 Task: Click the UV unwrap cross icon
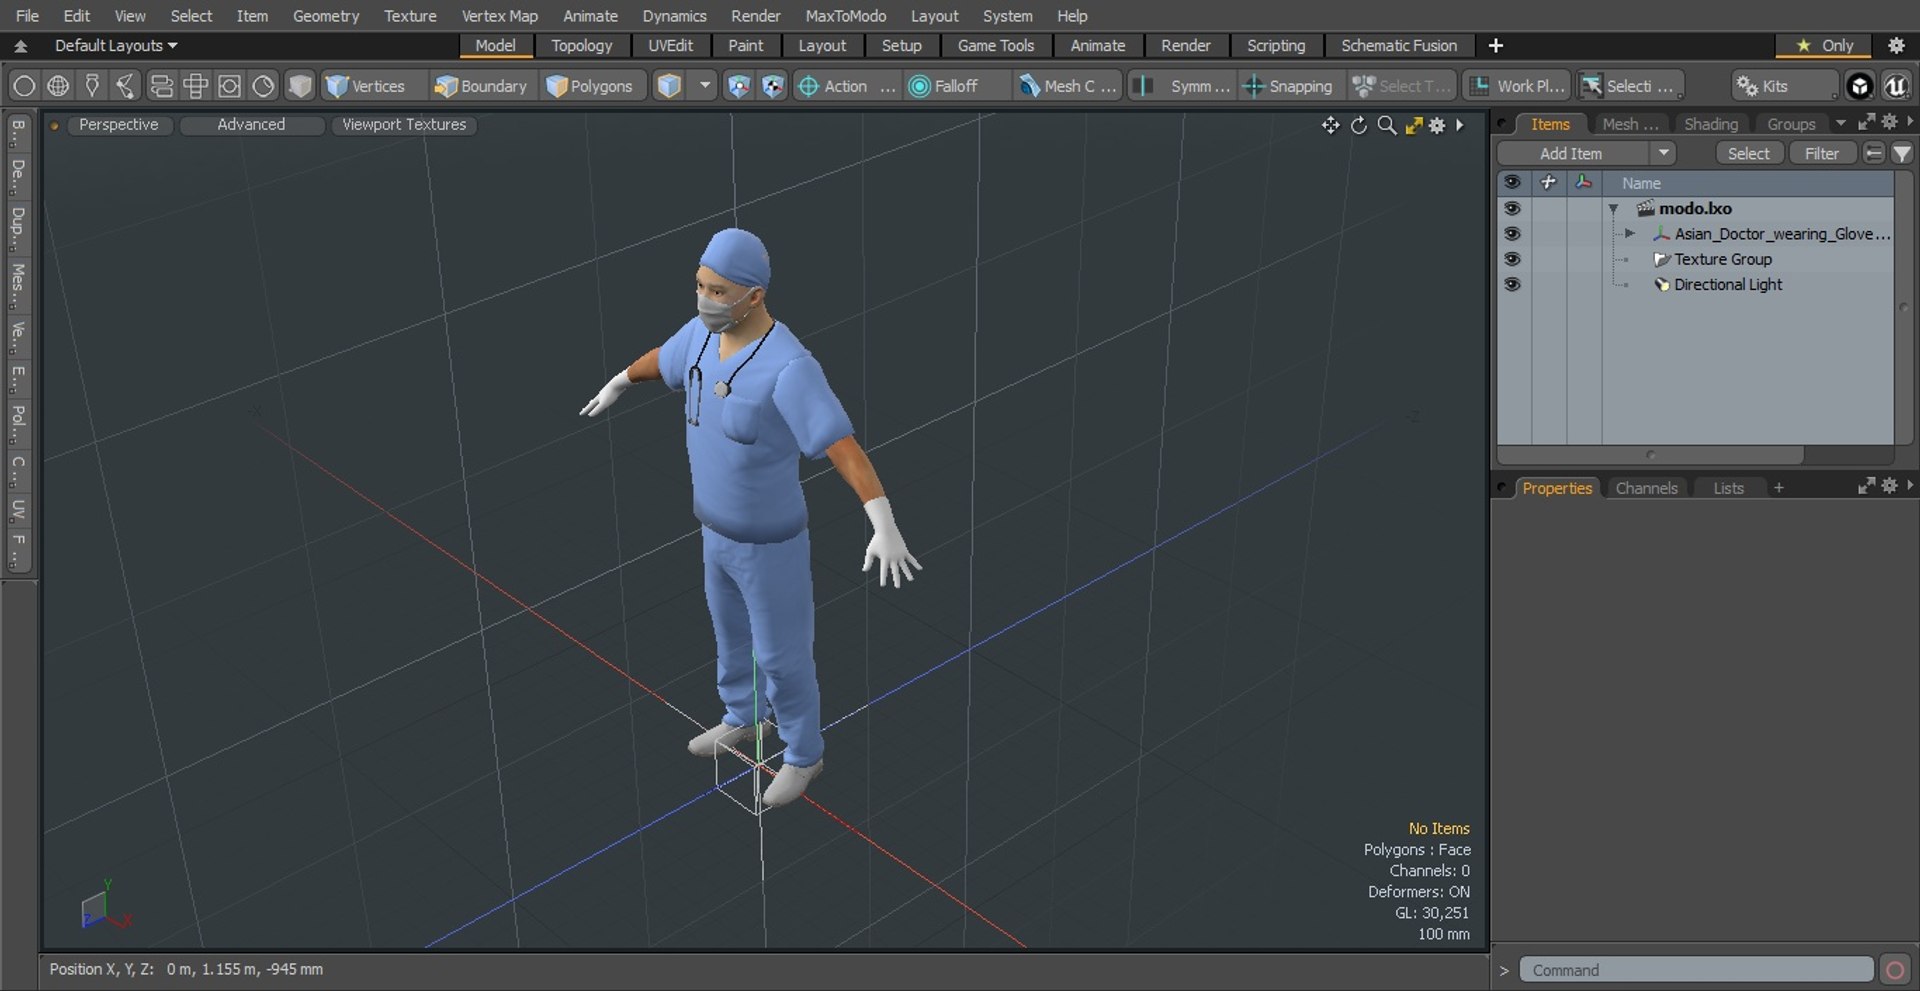click(x=195, y=86)
